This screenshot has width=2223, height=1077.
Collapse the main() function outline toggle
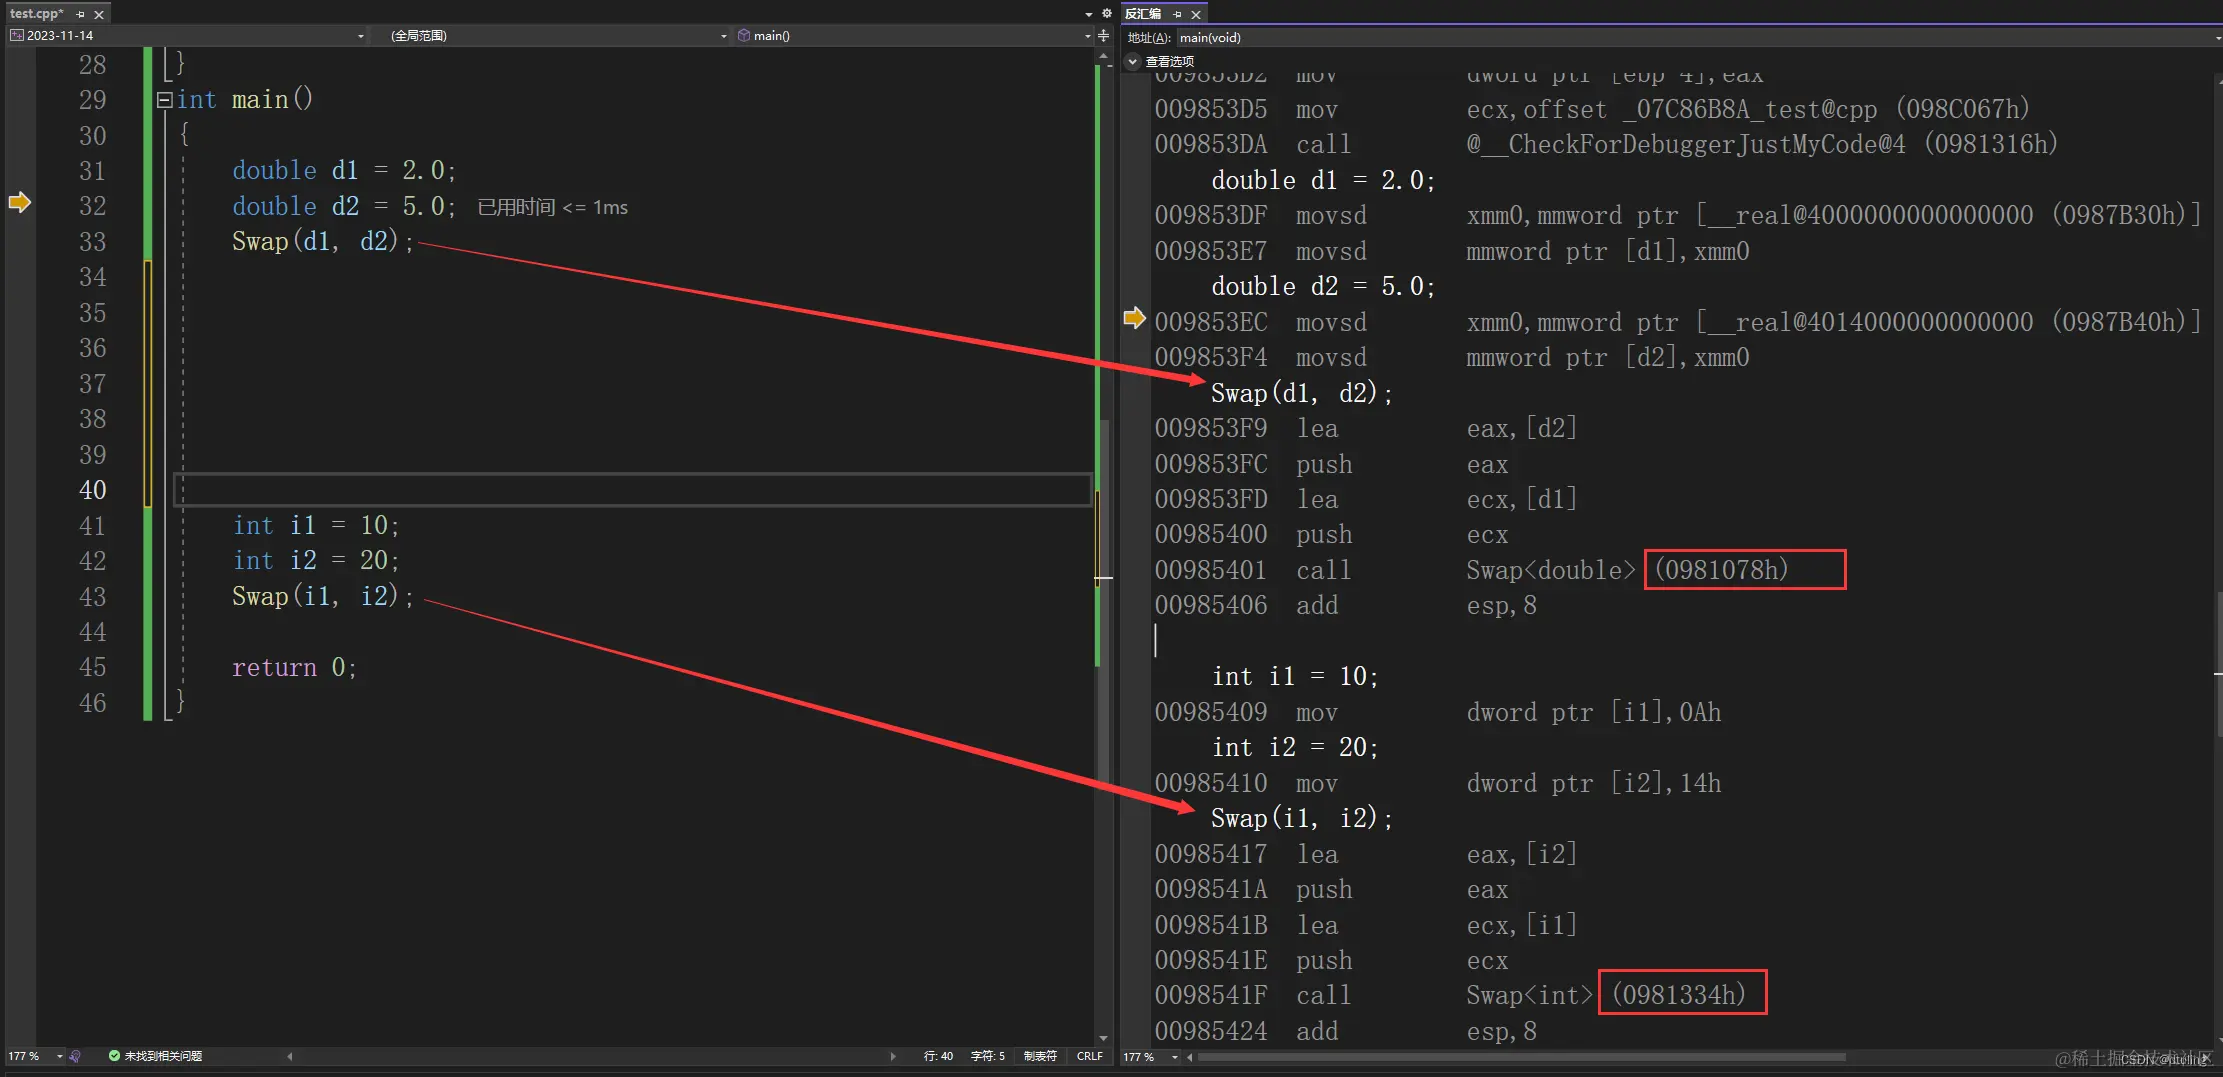[x=164, y=100]
